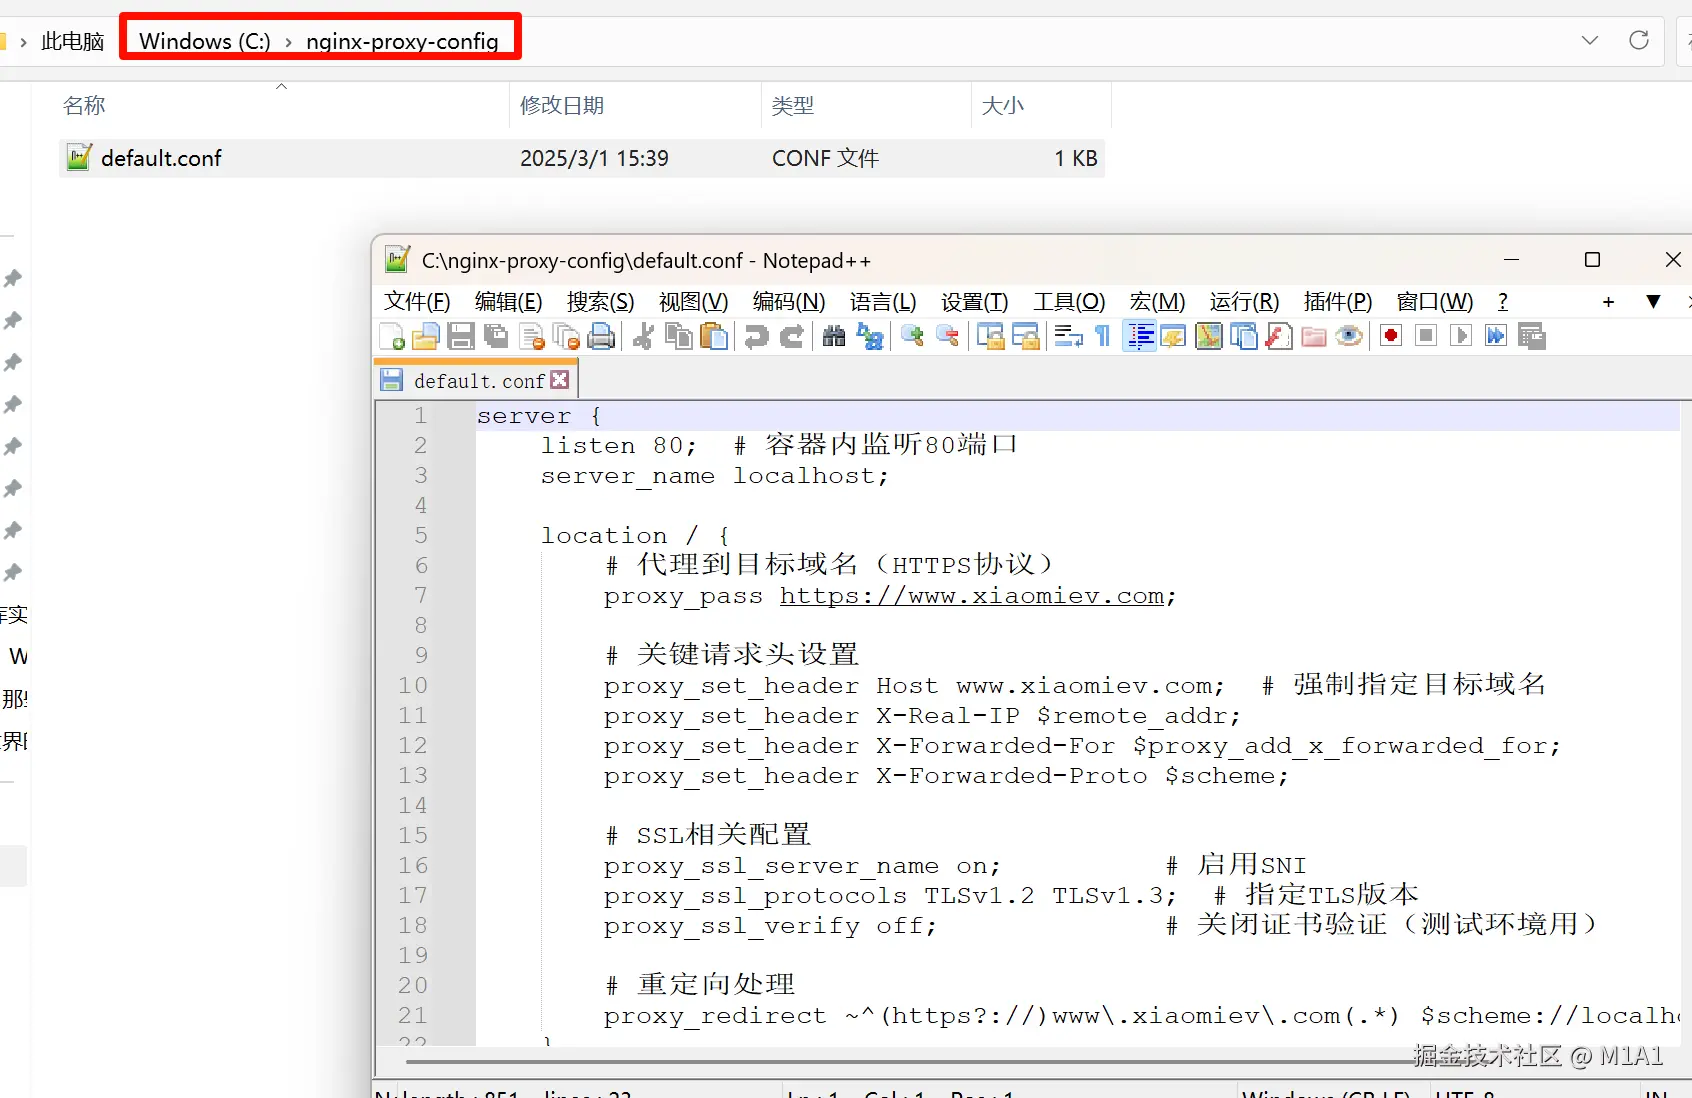Open the Replace dialog icon
Viewport: 1692px width, 1098px height.
coord(870,337)
